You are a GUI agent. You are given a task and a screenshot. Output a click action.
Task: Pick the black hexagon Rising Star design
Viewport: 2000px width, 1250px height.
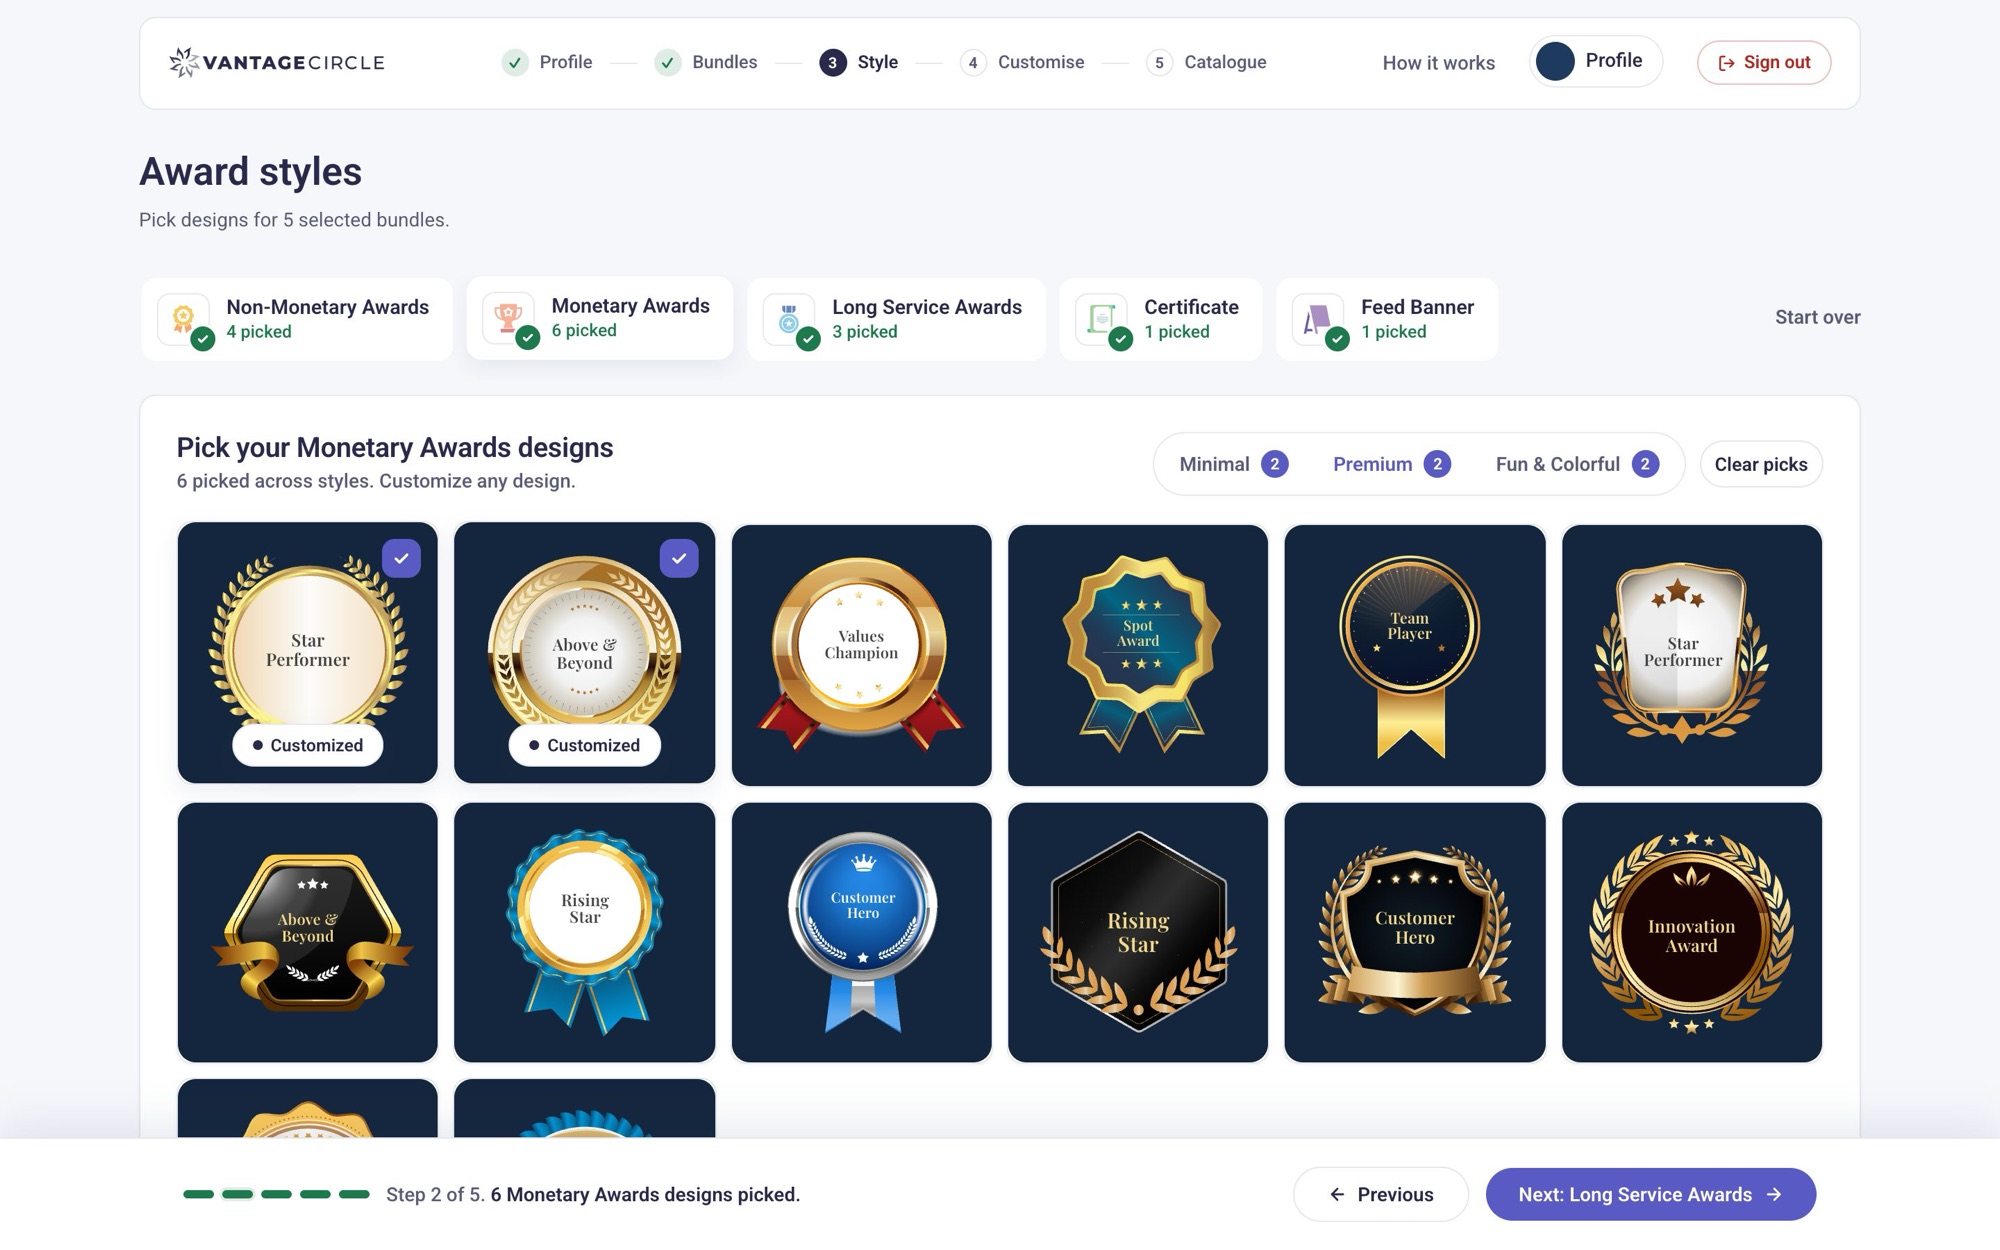pos(1138,932)
